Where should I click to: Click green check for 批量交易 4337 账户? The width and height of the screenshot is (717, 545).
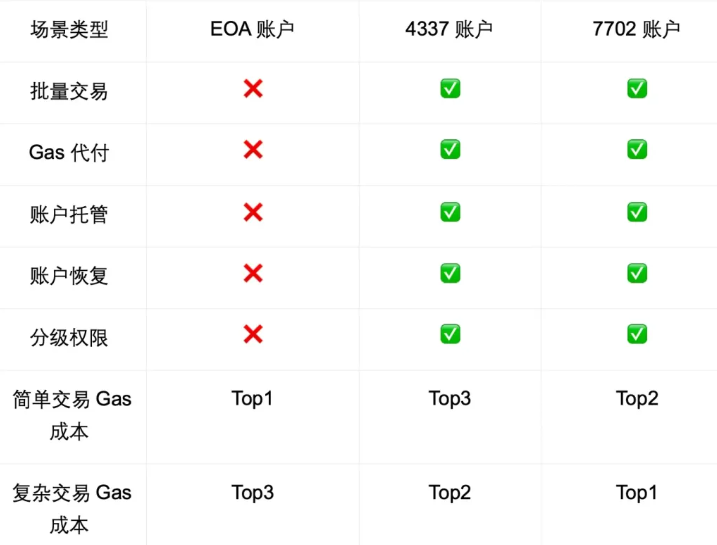450,89
